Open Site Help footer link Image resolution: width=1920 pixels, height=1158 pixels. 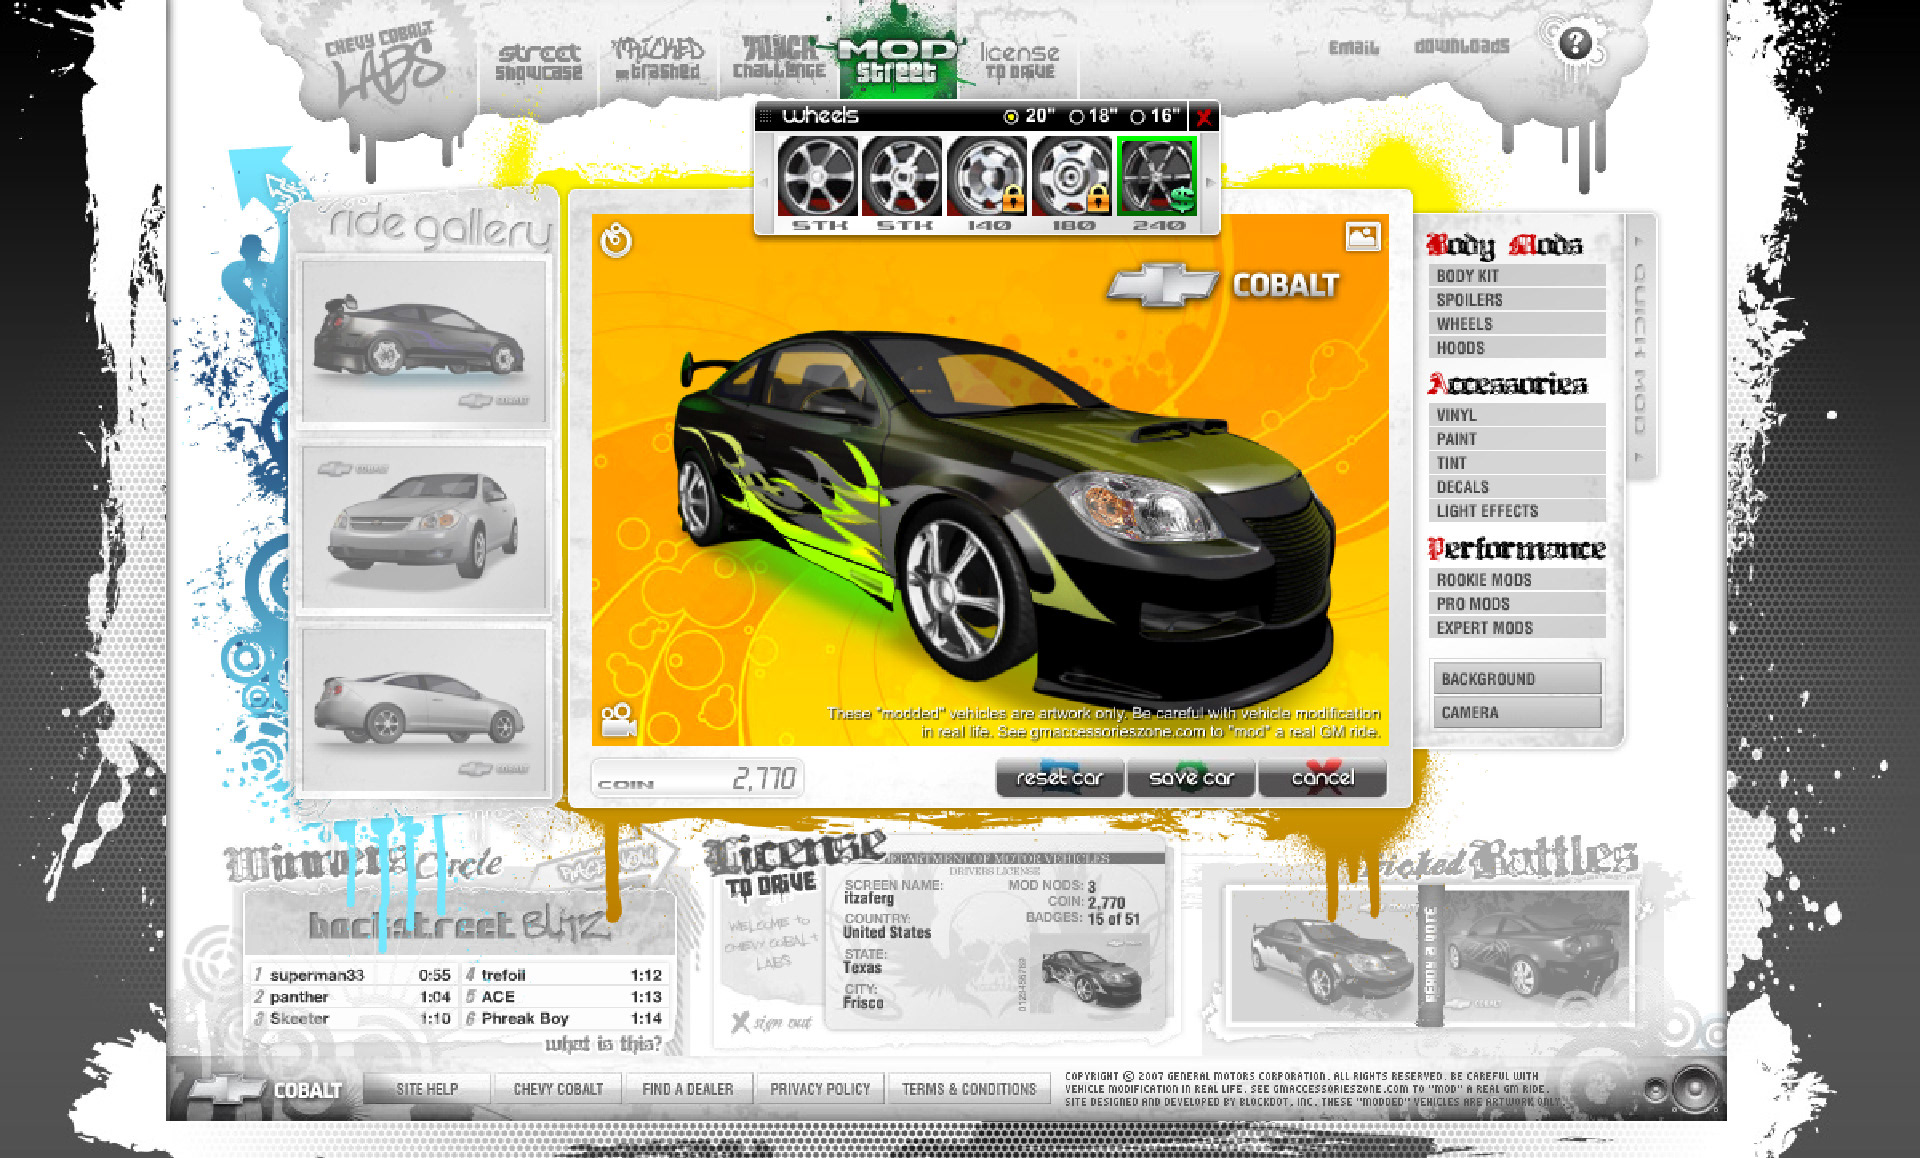[x=427, y=1089]
